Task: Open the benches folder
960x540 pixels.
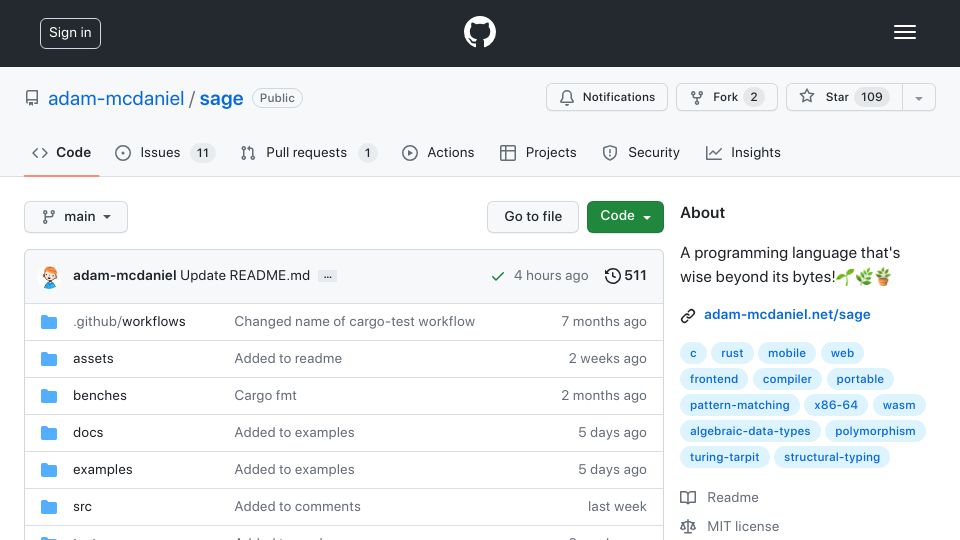Action: 100,396
